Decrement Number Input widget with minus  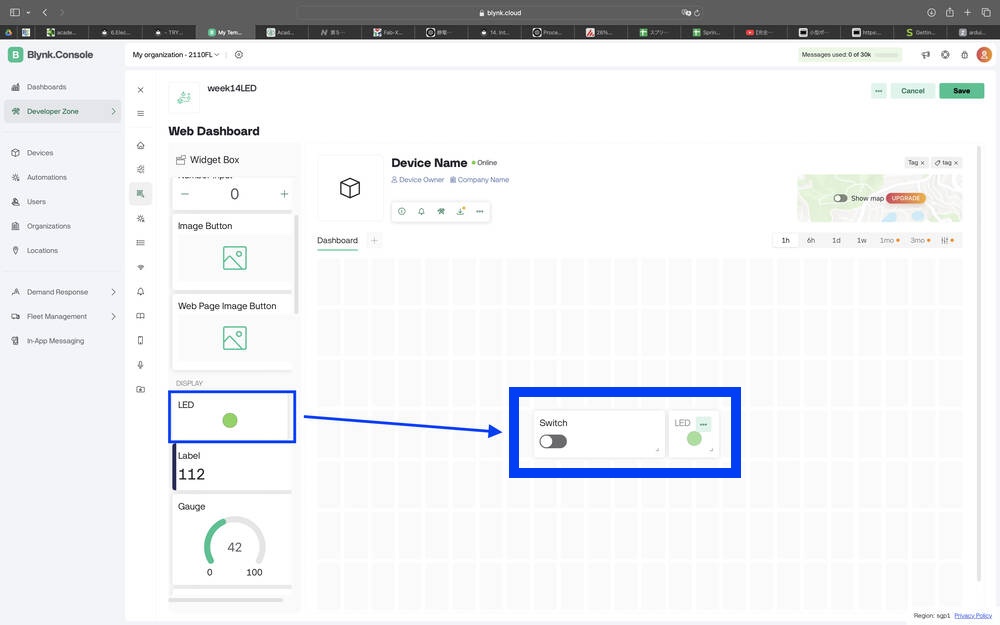185,194
